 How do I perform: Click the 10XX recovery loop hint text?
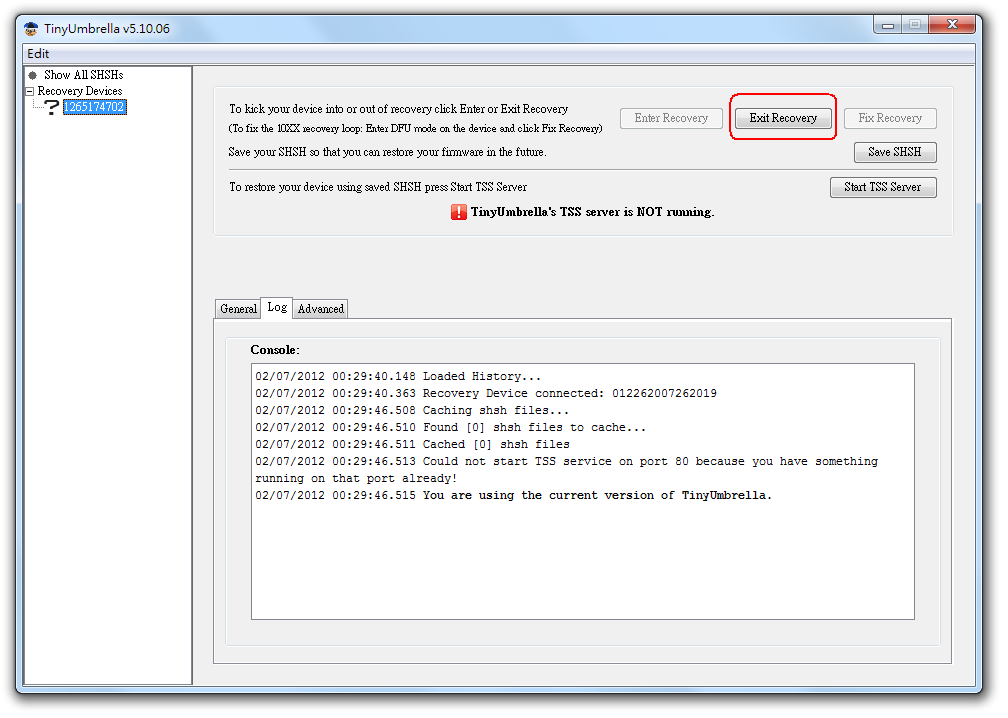click(415, 129)
